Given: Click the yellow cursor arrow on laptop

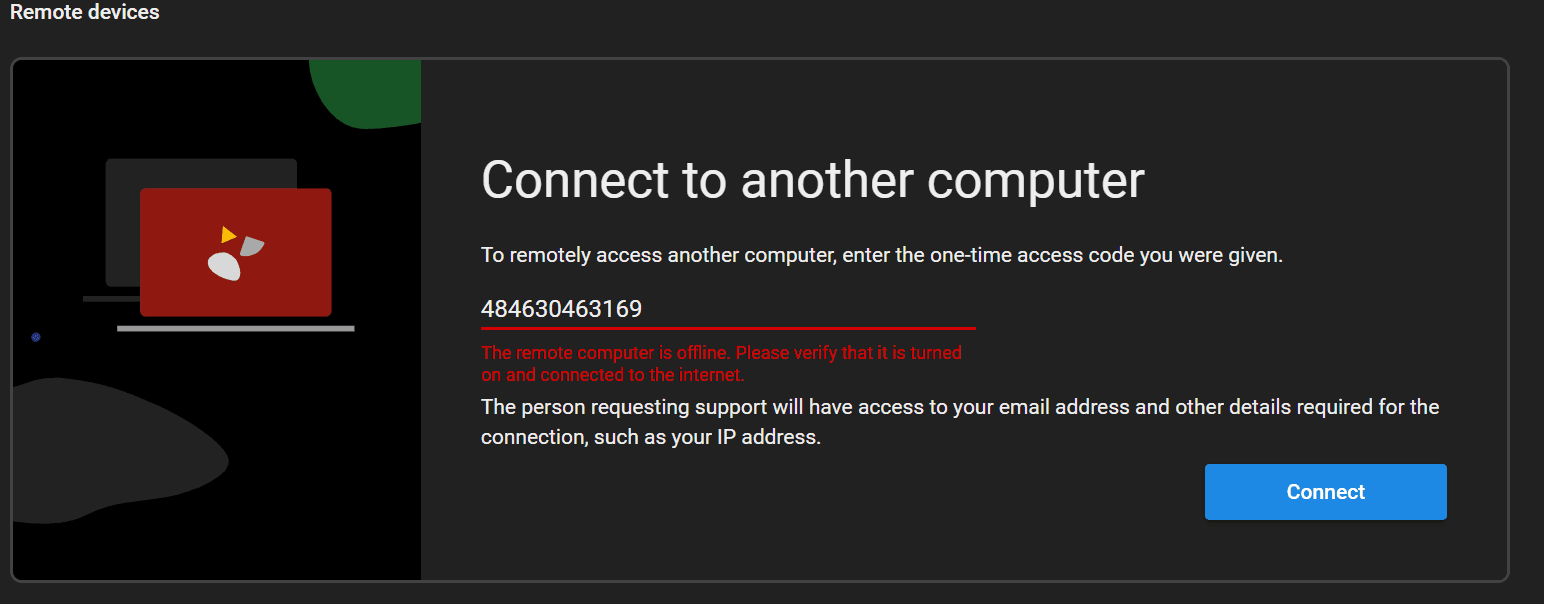Looking at the screenshot, I should (x=228, y=235).
